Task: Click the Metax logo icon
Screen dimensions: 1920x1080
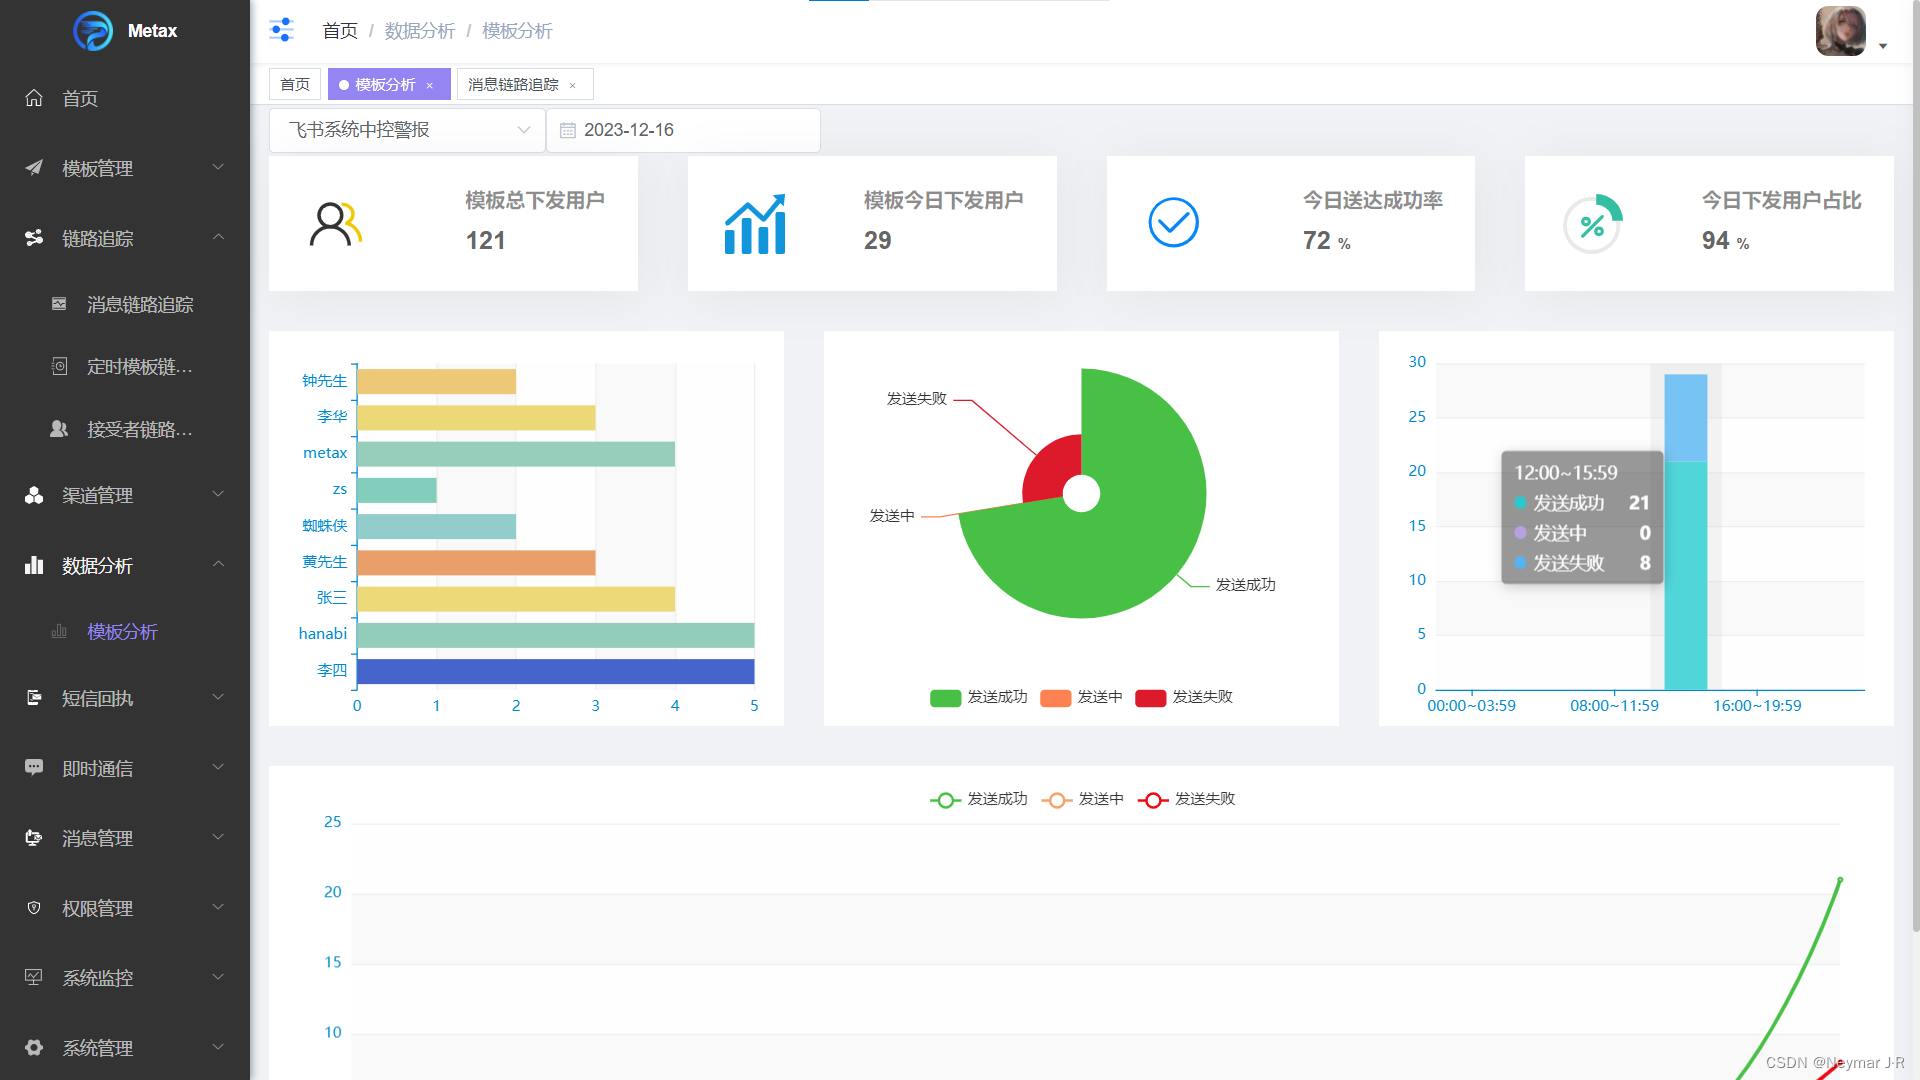Action: pyautogui.click(x=93, y=31)
